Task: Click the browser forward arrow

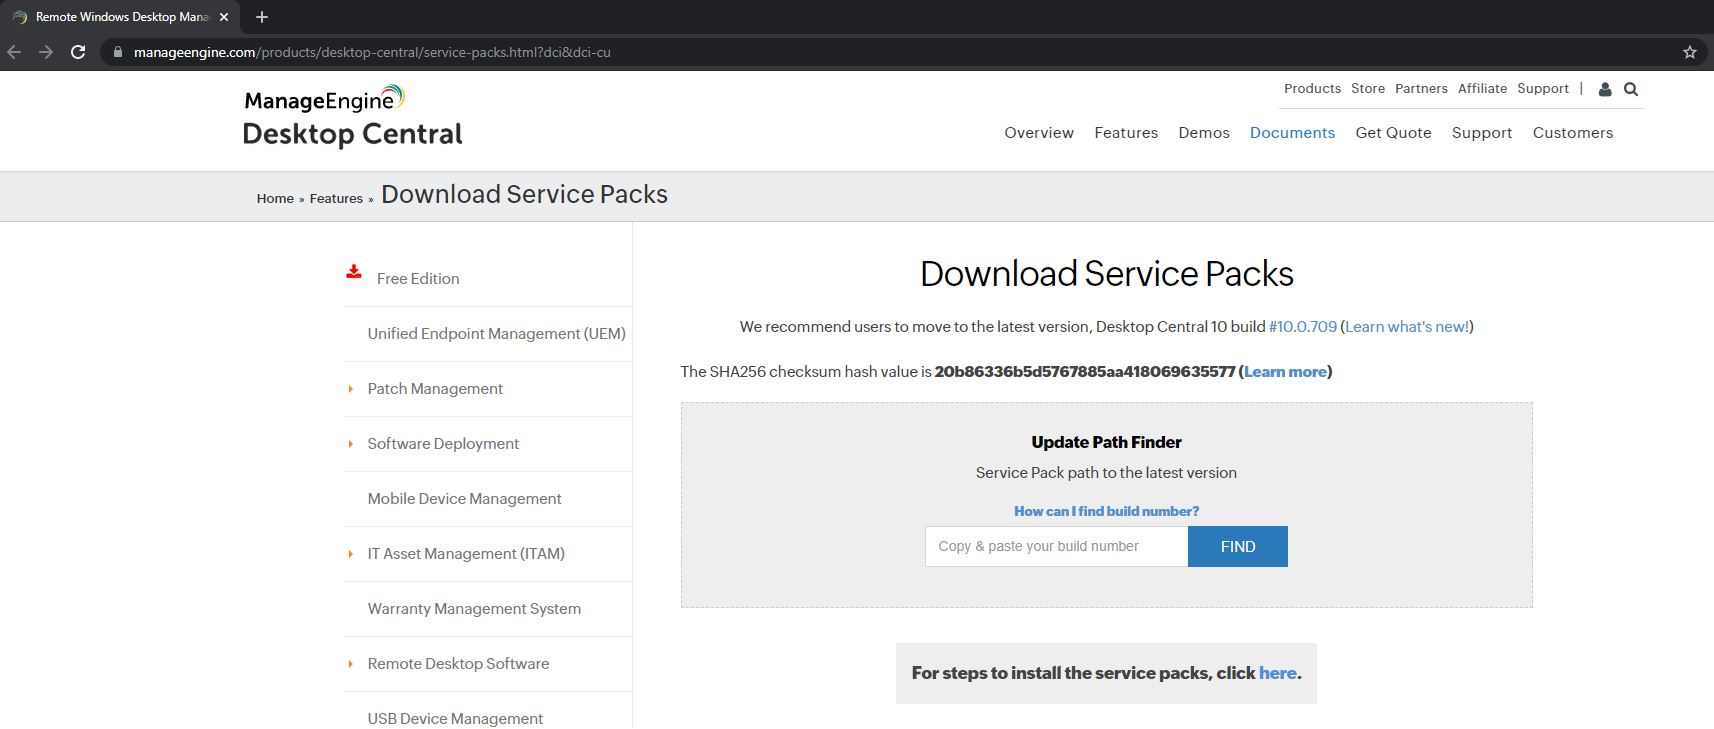Action: click(x=46, y=52)
